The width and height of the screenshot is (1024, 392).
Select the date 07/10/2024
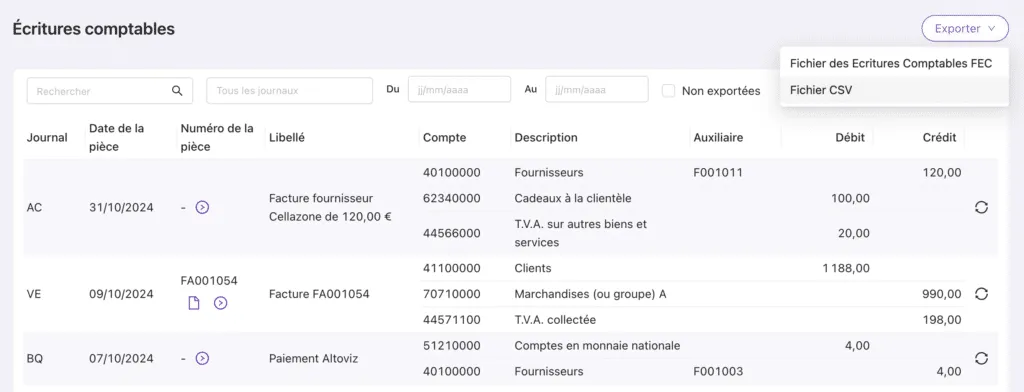click(121, 358)
